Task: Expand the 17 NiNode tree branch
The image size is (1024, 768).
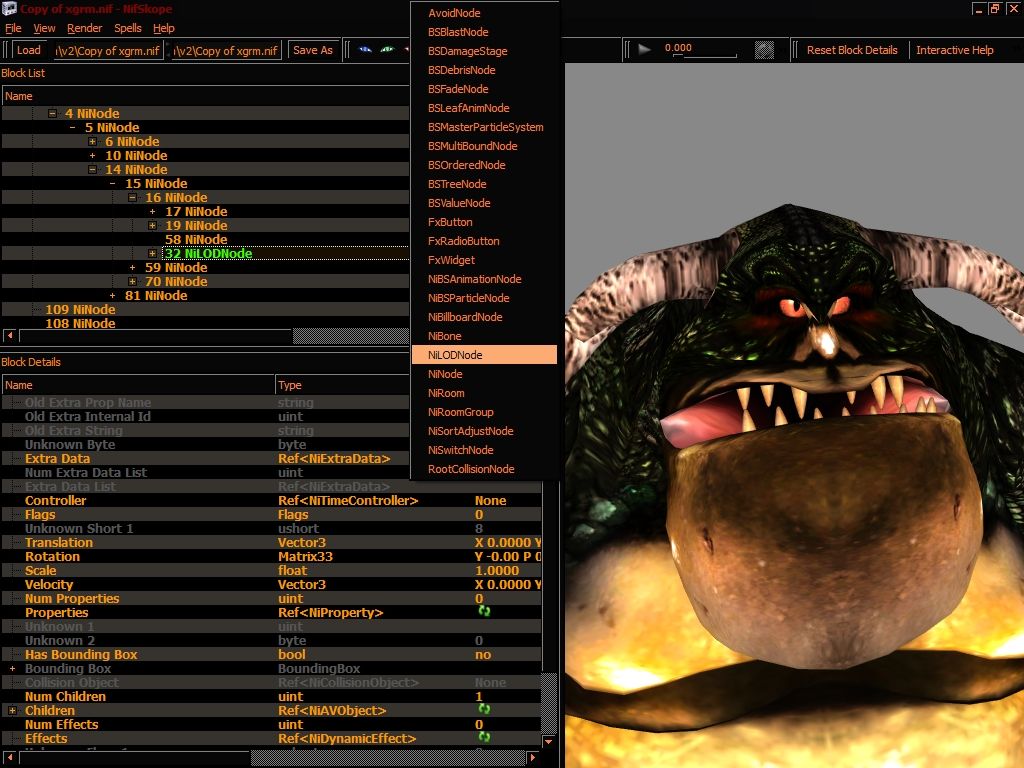Action: click(152, 212)
